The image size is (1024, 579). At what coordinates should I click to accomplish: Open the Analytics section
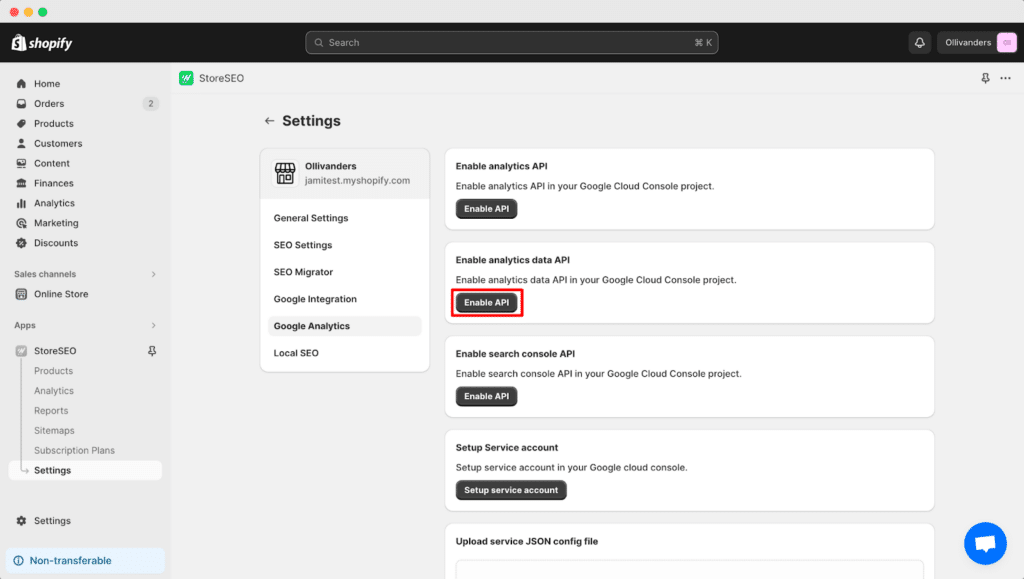(x=50, y=203)
